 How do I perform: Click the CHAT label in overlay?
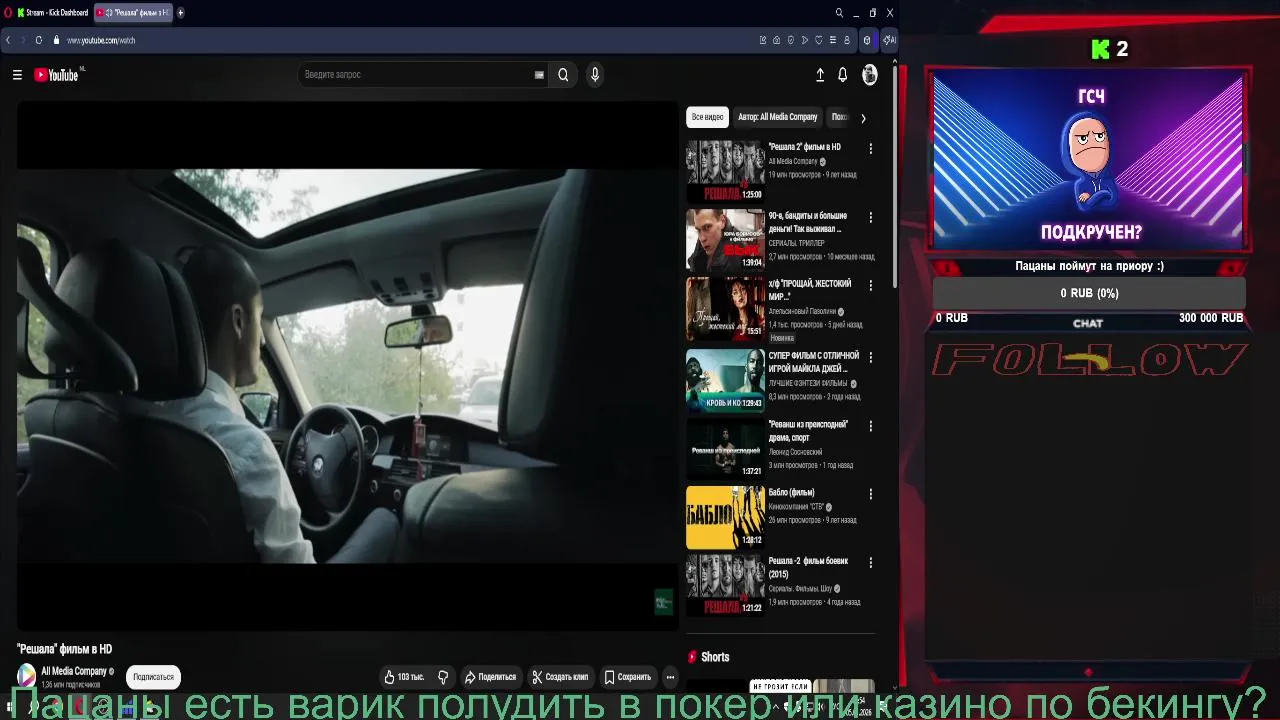click(x=1088, y=323)
